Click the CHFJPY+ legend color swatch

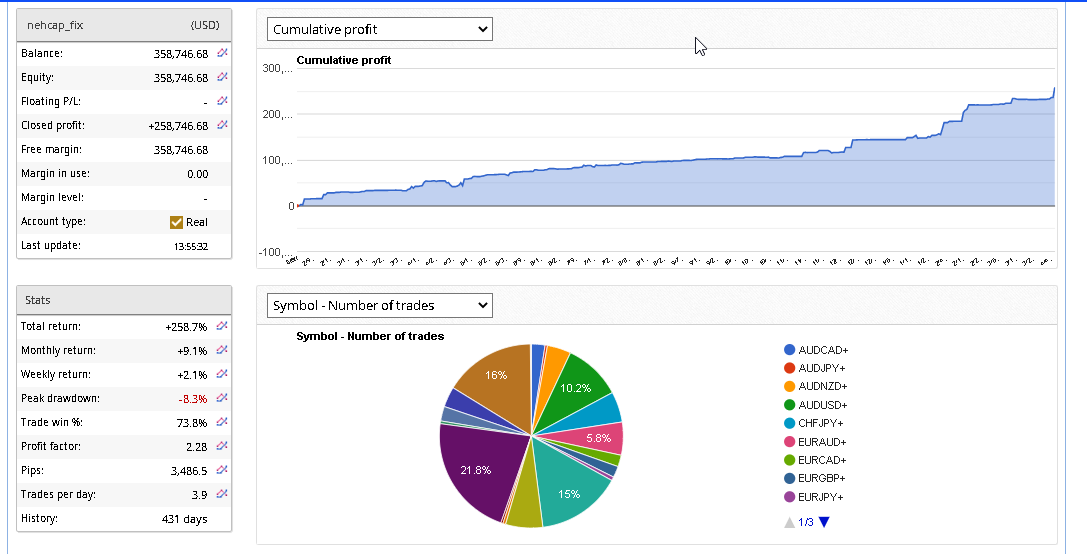coord(790,423)
